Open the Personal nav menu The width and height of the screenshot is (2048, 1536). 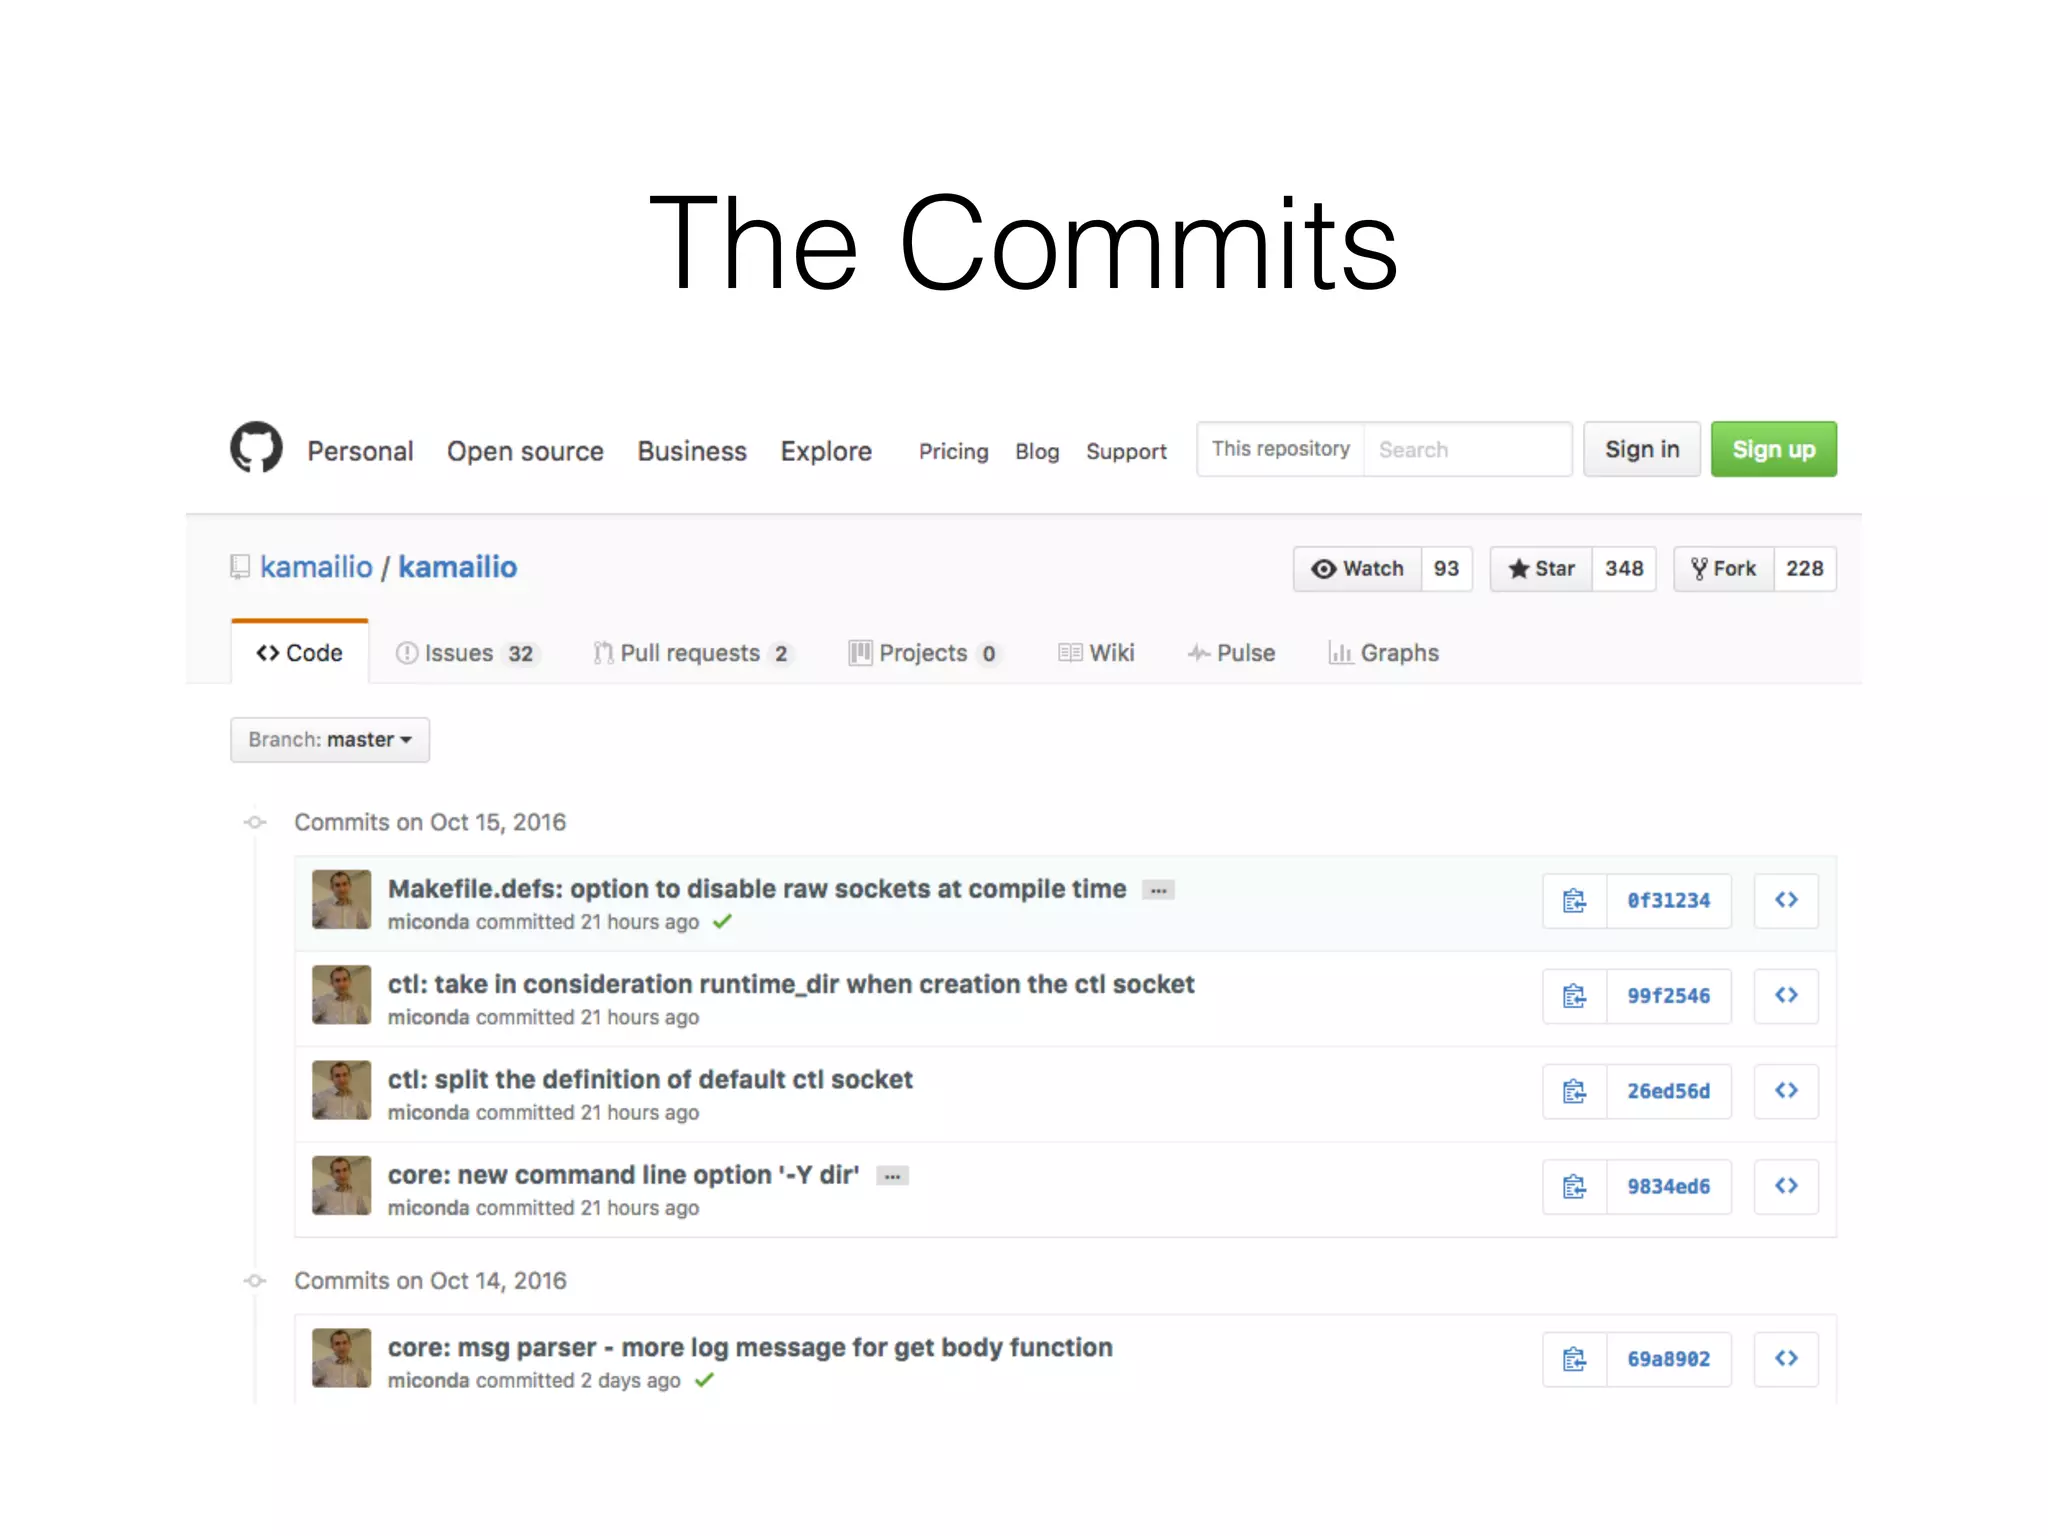click(x=360, y=451)
